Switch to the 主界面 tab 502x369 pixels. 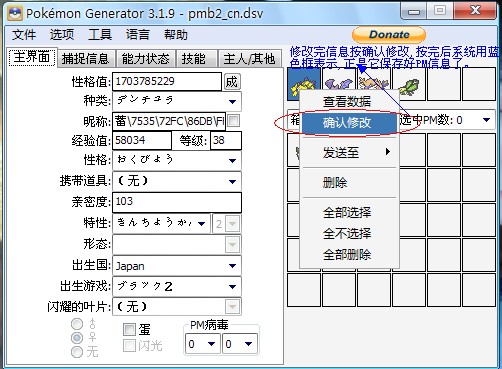[32, 57]
